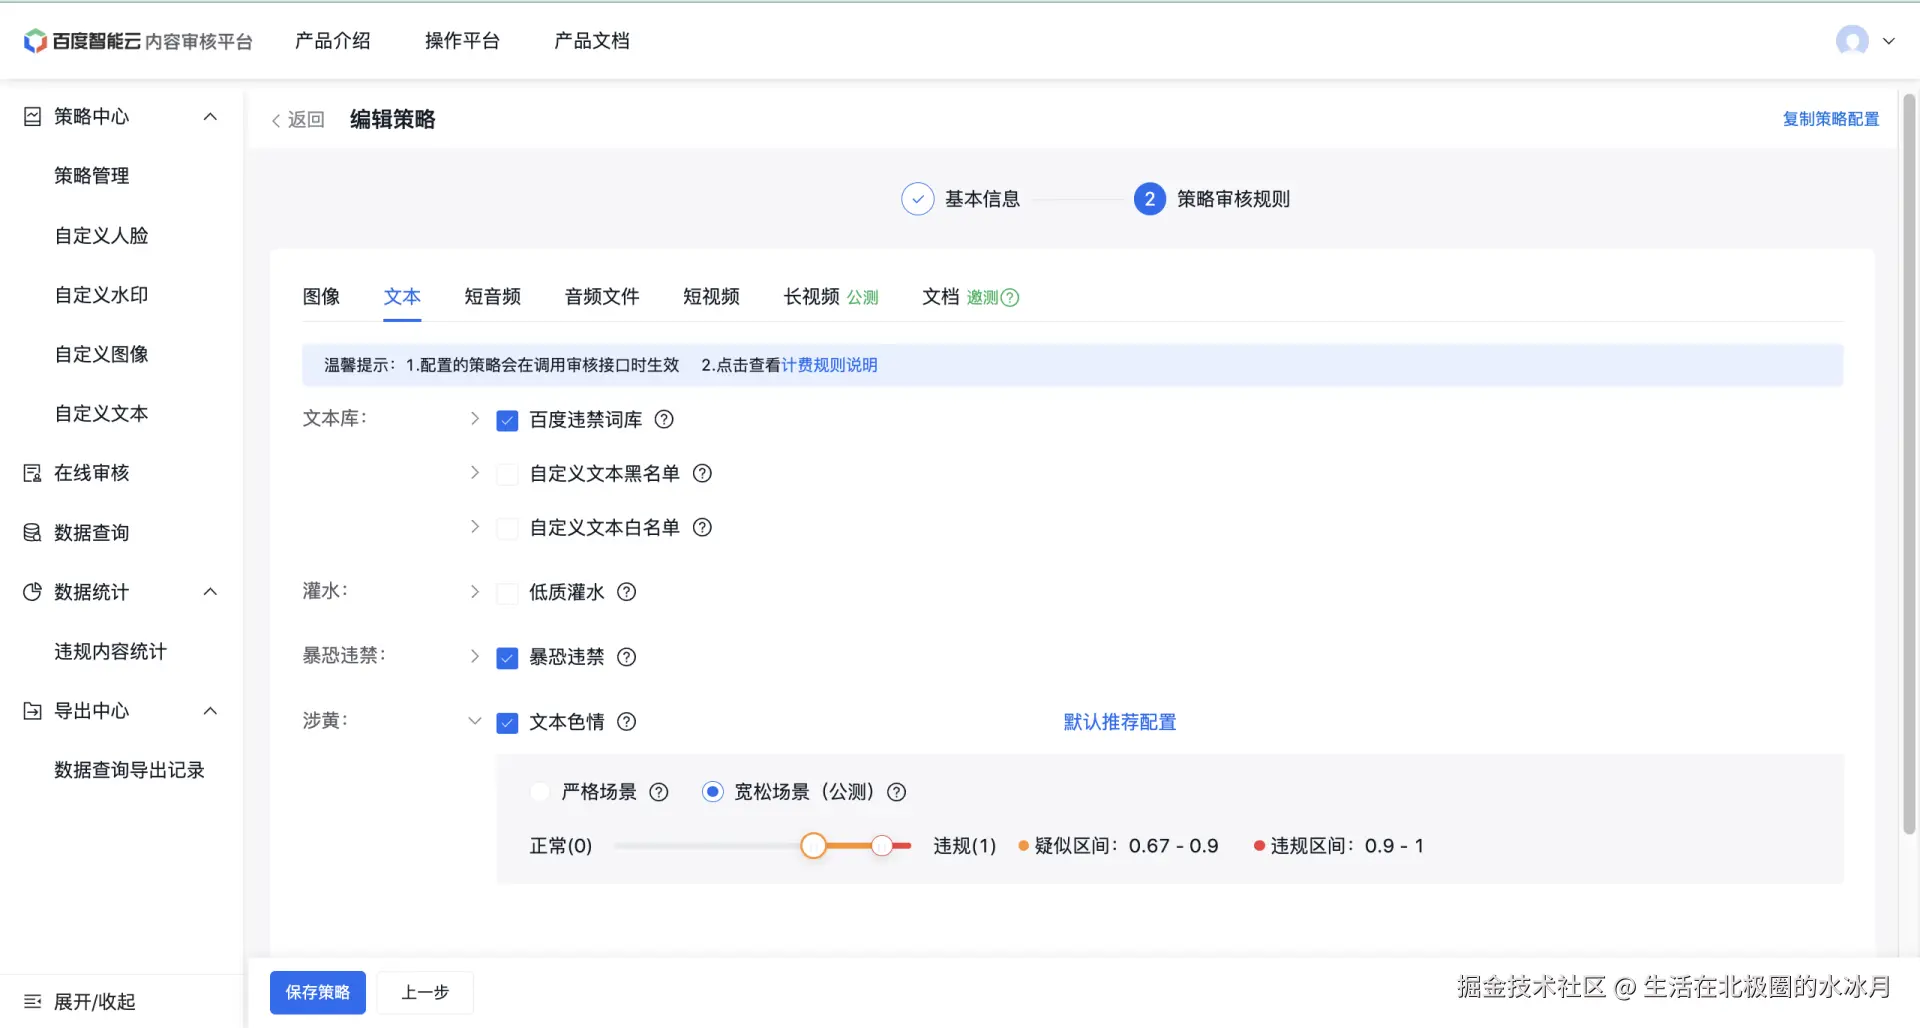Expand the 暴恐违禁 row arrow
The height and width of the screenshot is (1028, 1920).
[475, 656]
